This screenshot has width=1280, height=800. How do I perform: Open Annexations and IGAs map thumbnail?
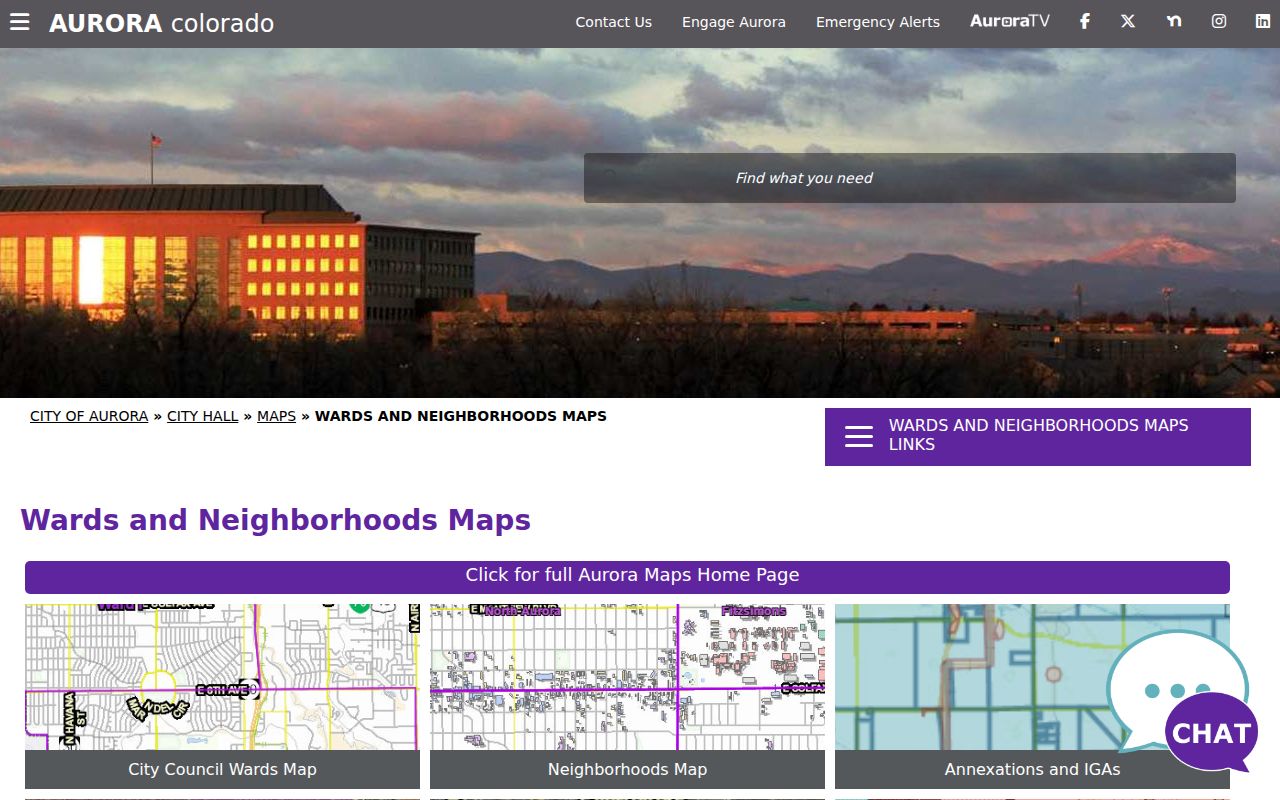(x=1032, y=677)
